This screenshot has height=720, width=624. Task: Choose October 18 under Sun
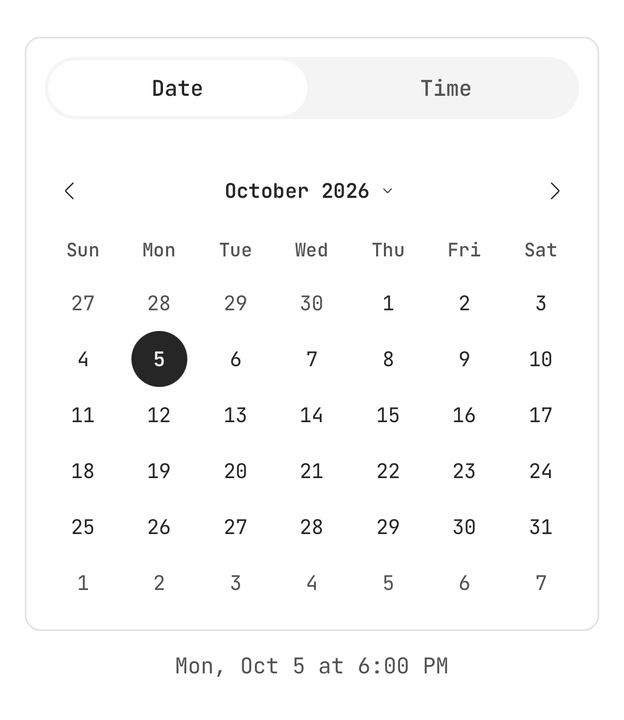point(83,471)
